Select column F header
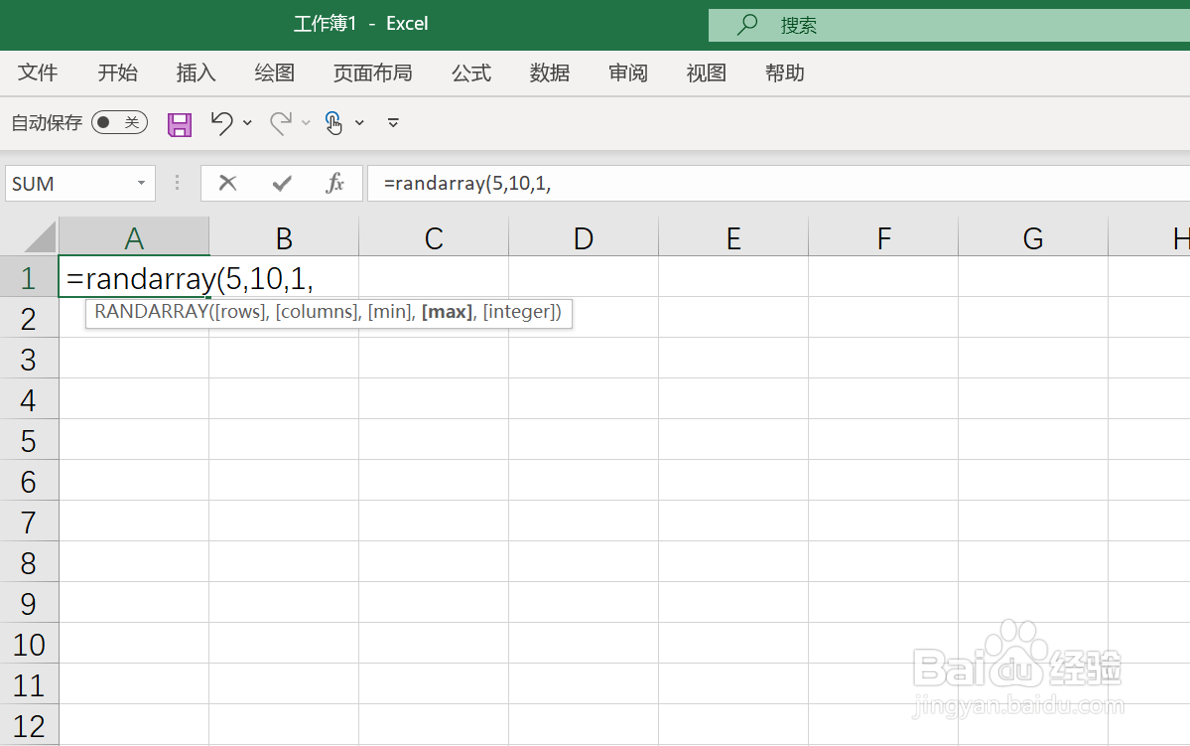The height and width of the screenshot is (746, 1190). point(883,238)
